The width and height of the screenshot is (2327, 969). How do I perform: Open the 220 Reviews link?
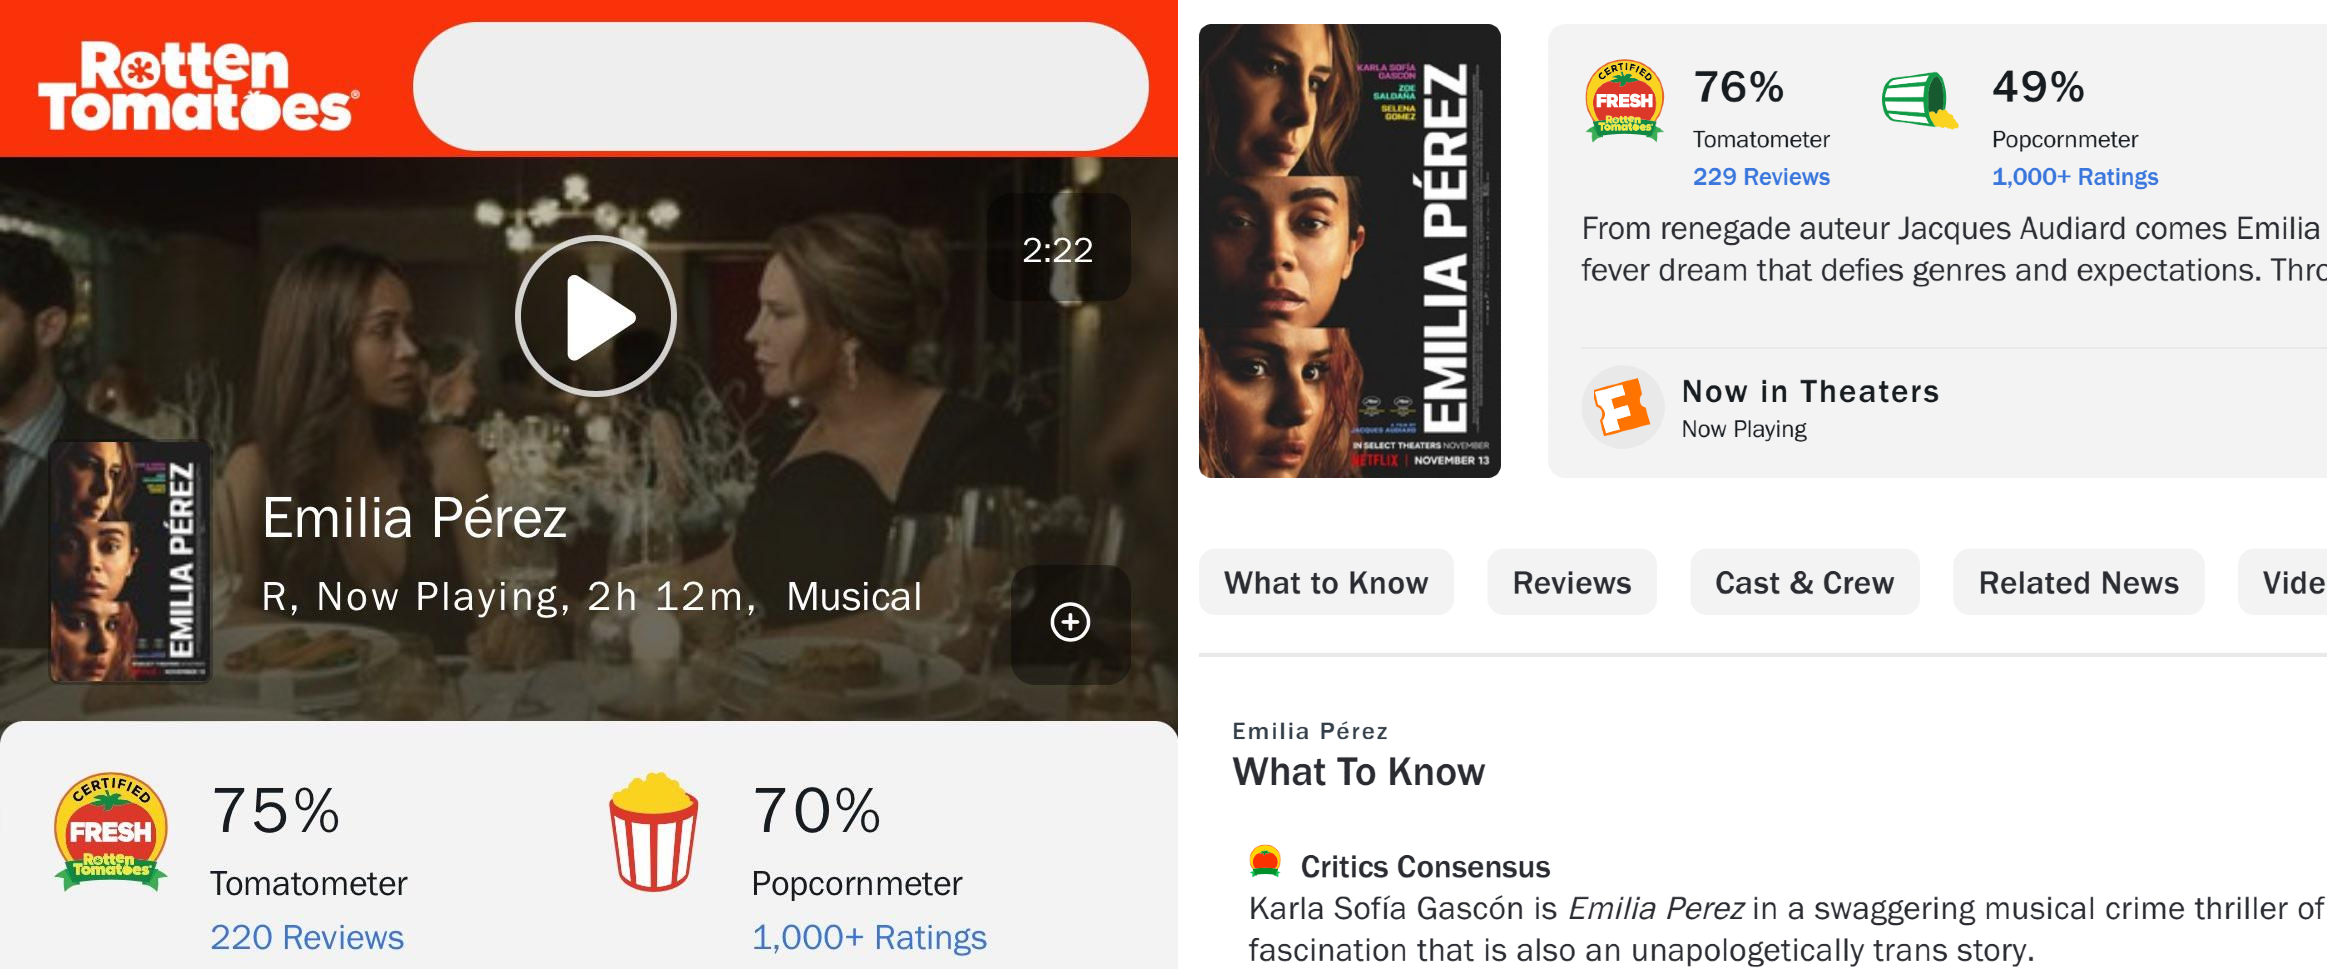point(307,937)
